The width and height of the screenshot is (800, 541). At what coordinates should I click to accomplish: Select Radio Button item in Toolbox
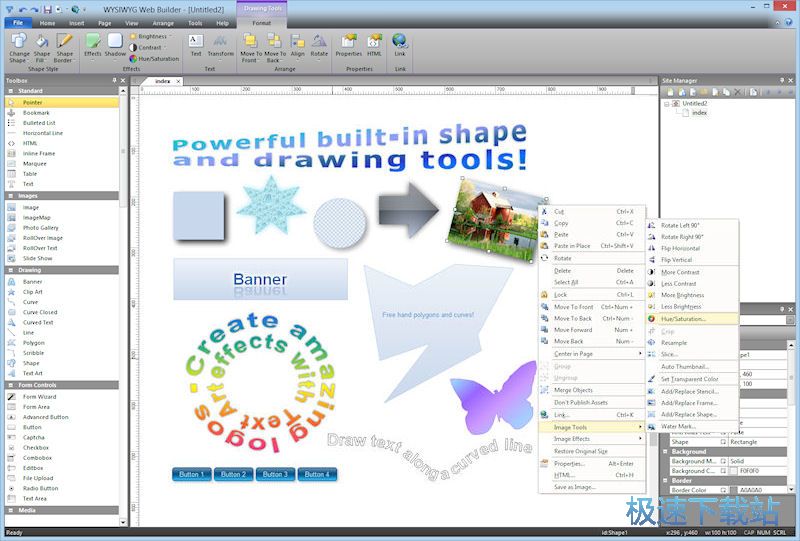62,488
